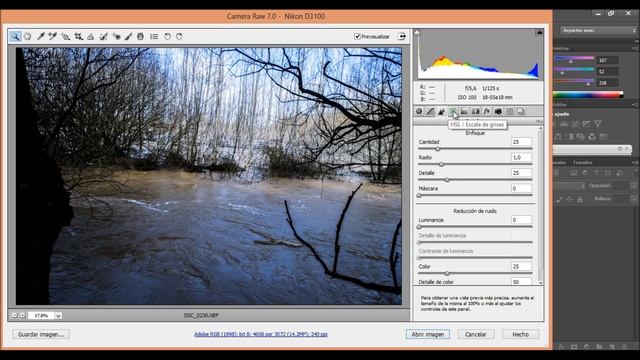Select the Crop tool
Screen dimensions: 640x360
tap(78, 36)
